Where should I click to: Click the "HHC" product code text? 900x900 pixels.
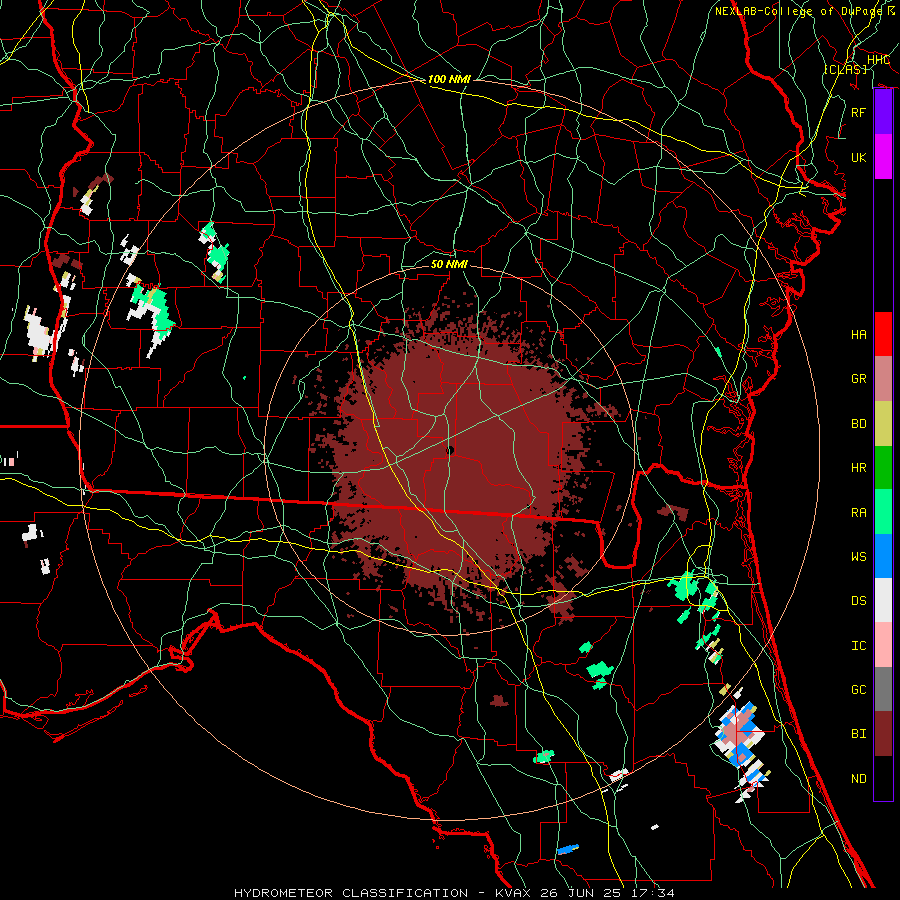[x=878, y=60]
